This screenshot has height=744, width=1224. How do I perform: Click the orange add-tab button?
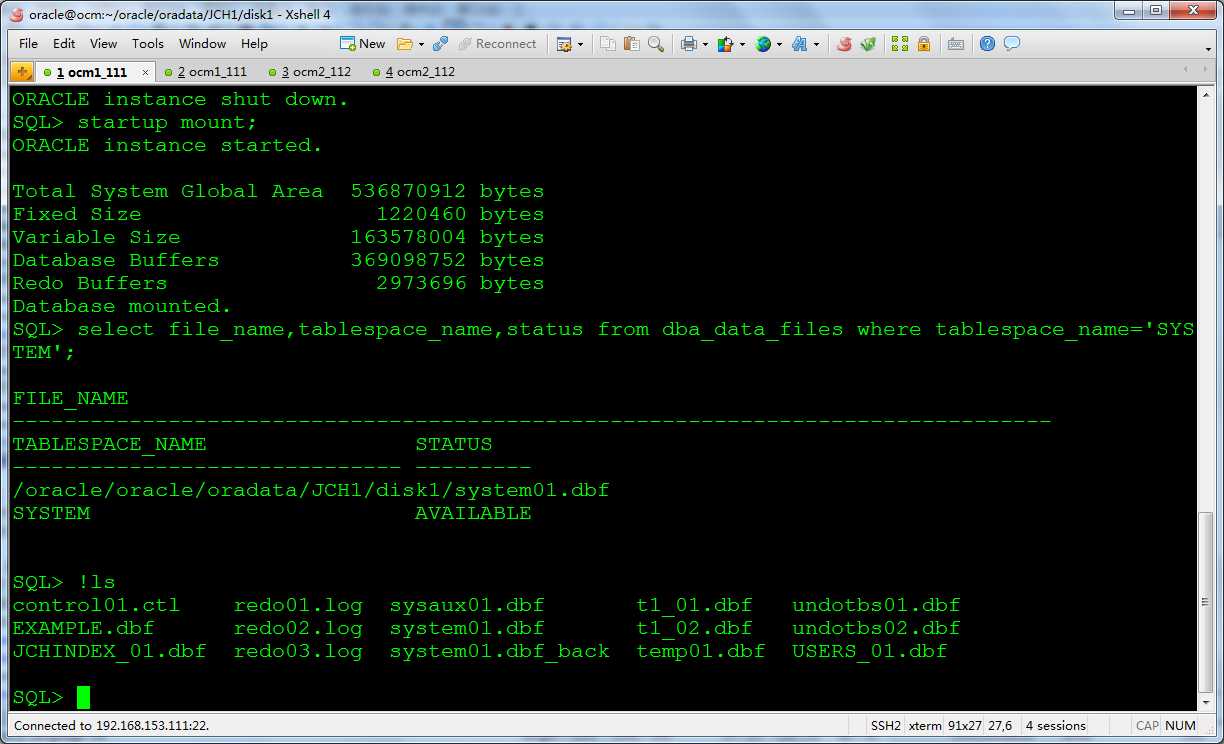(x=22, y=72)
